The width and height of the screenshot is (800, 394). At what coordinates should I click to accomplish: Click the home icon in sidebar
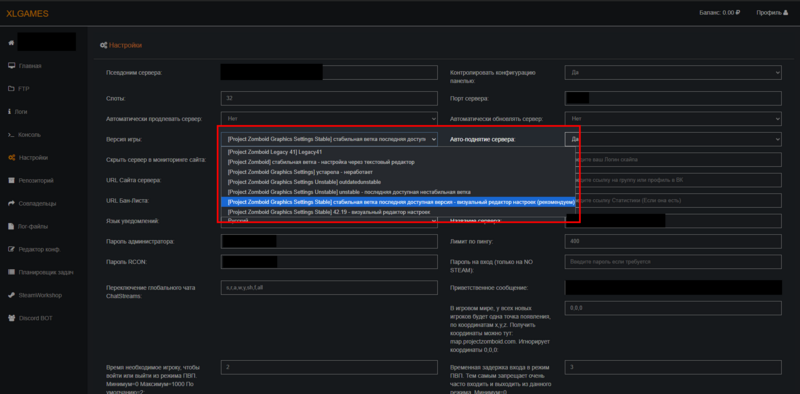11,43
